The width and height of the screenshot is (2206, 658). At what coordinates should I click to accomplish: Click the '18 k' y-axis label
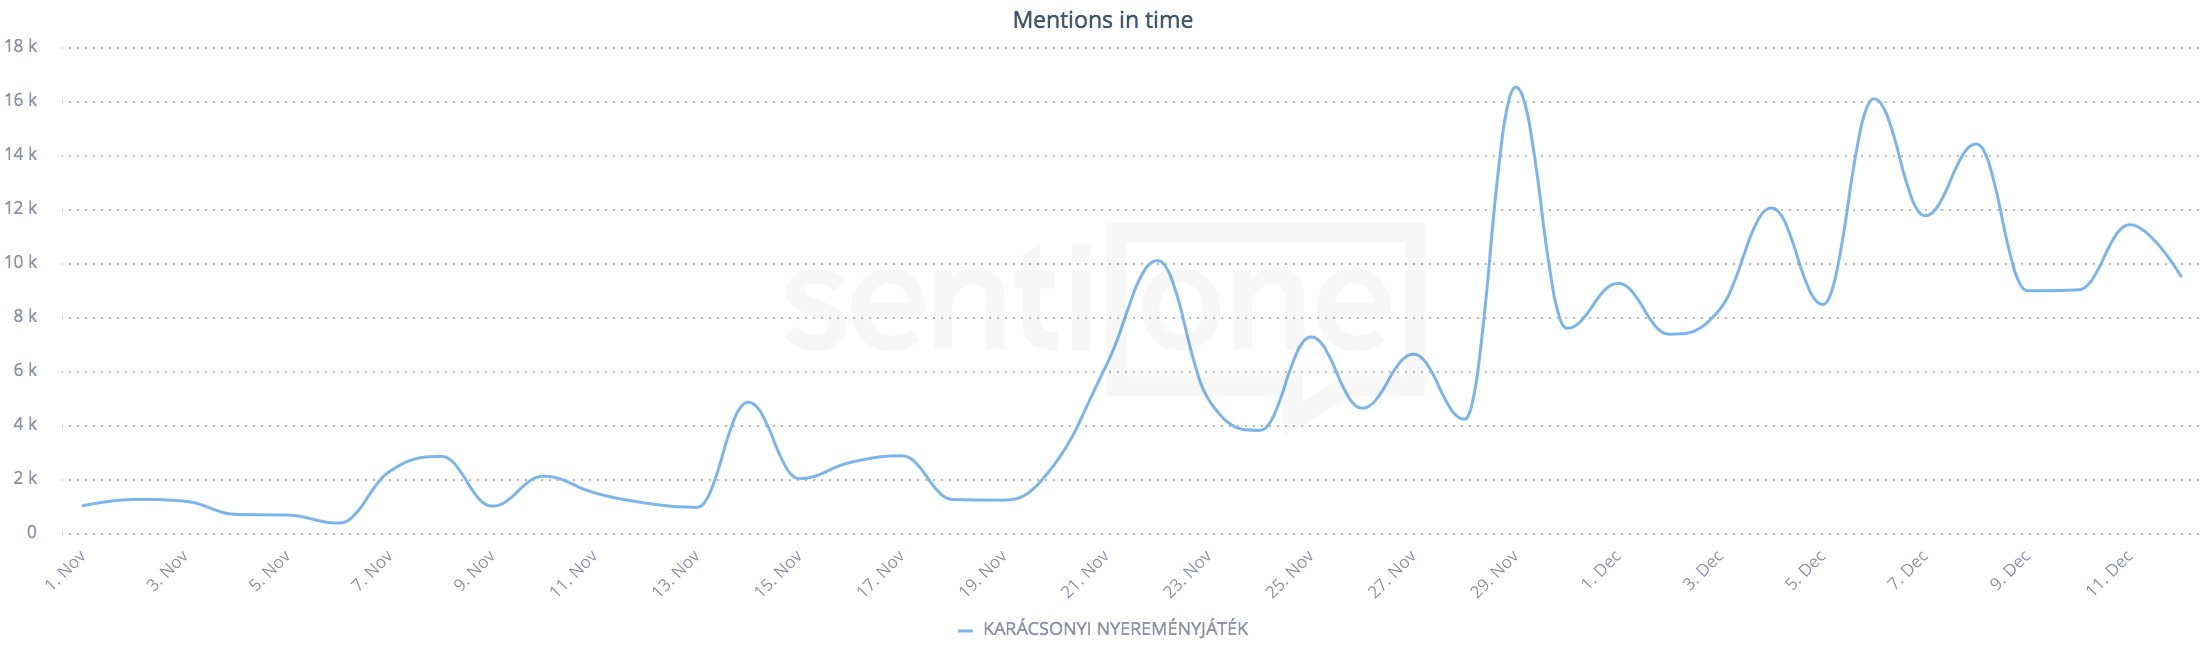pyautogui.click(x=21, y=46)
